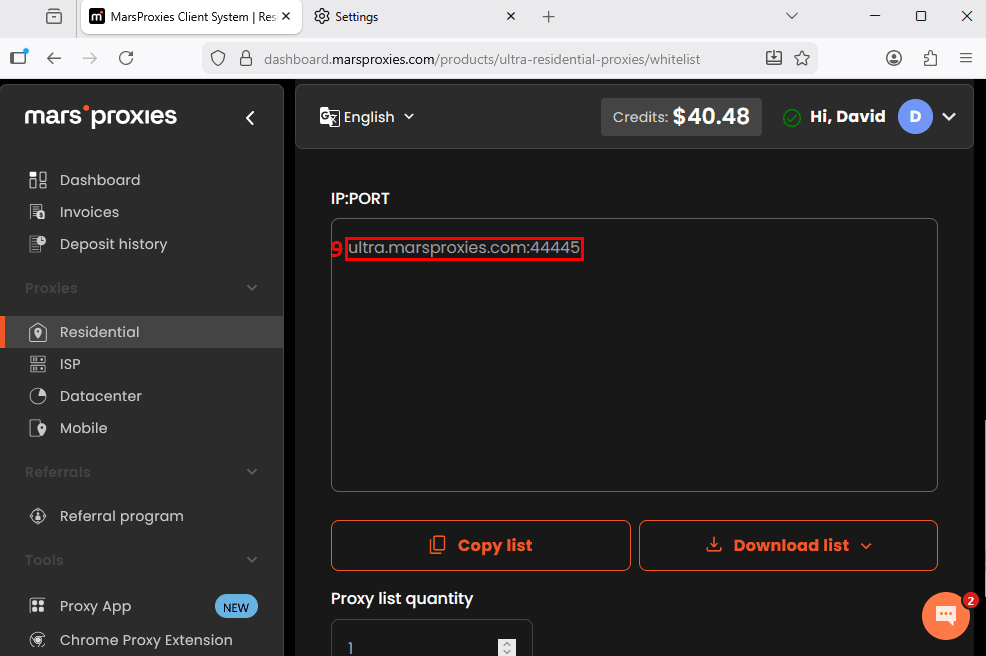
Task: Click the install app address-bar icon
Action: pyautogui.click(x=773, y=58)
